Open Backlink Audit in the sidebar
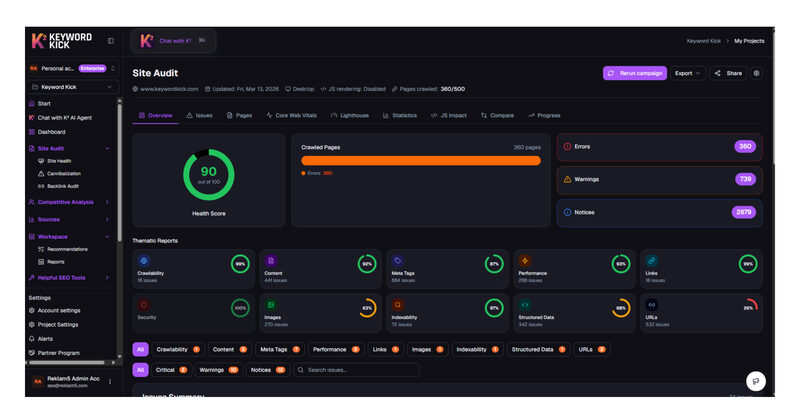Image resolution: width=800 pixels, height=417 pixels. (58, 186)
